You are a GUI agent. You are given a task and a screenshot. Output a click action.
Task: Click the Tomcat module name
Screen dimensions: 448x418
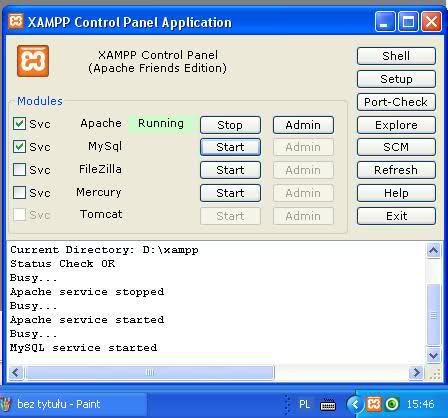pos(101,214)
